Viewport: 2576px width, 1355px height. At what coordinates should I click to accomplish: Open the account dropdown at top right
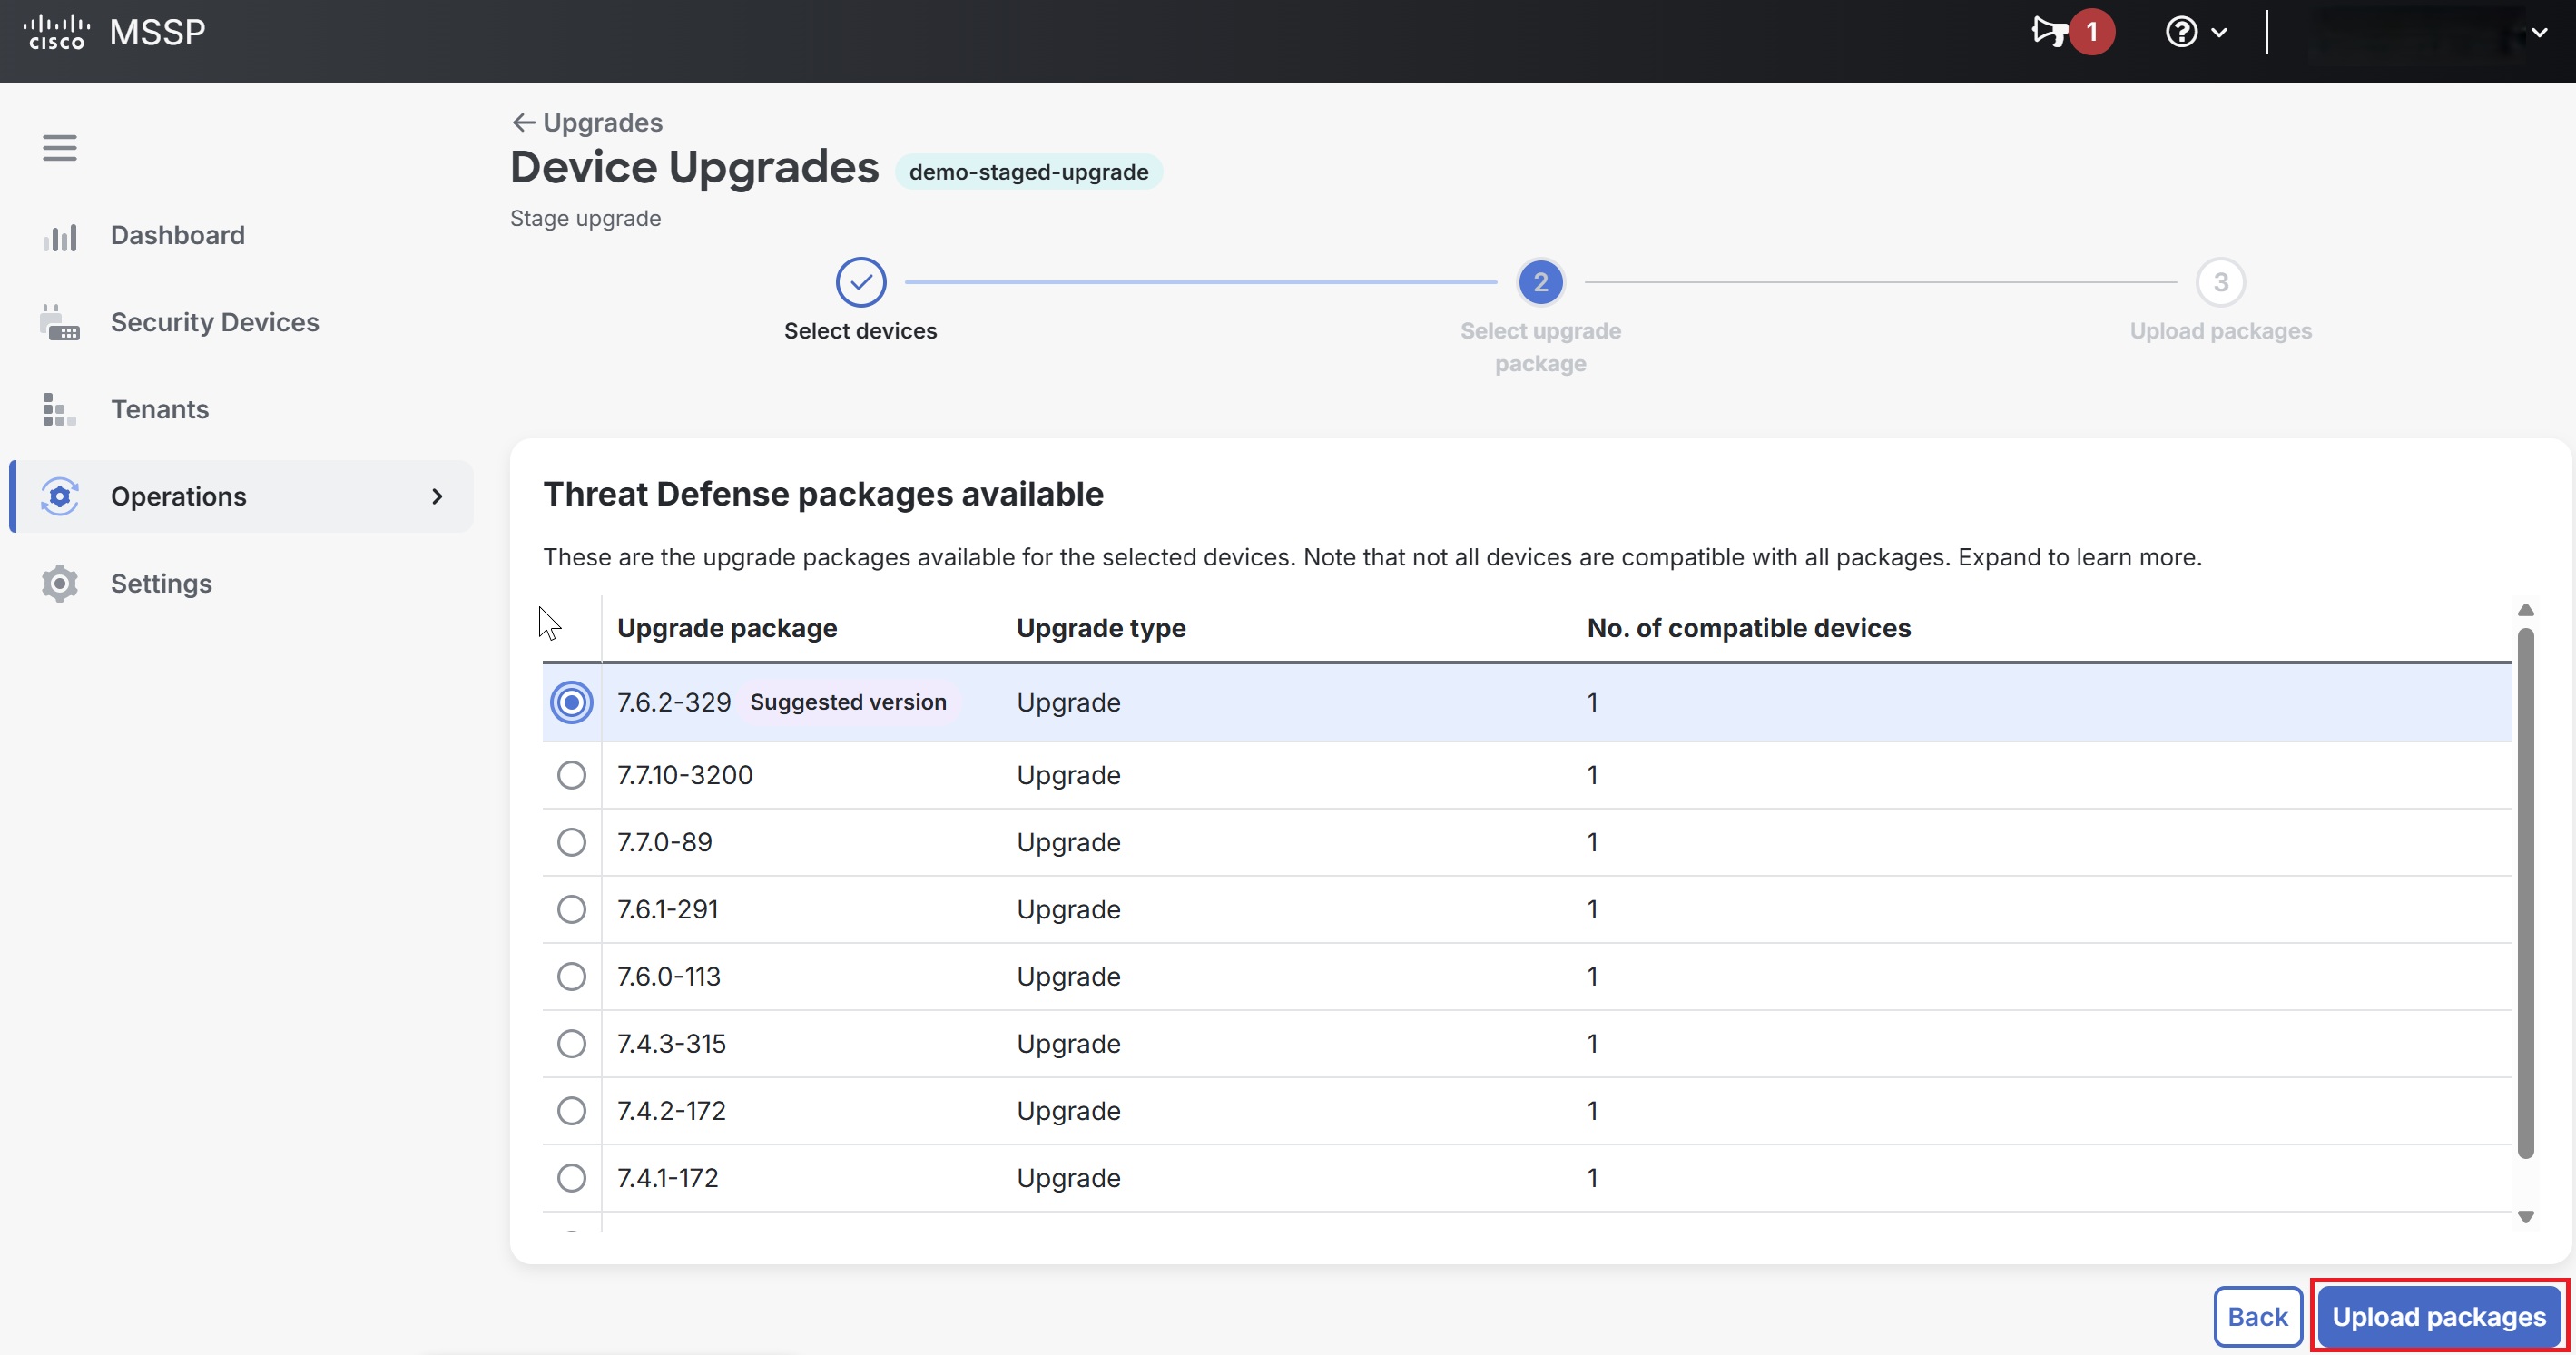coord(2539,31)
